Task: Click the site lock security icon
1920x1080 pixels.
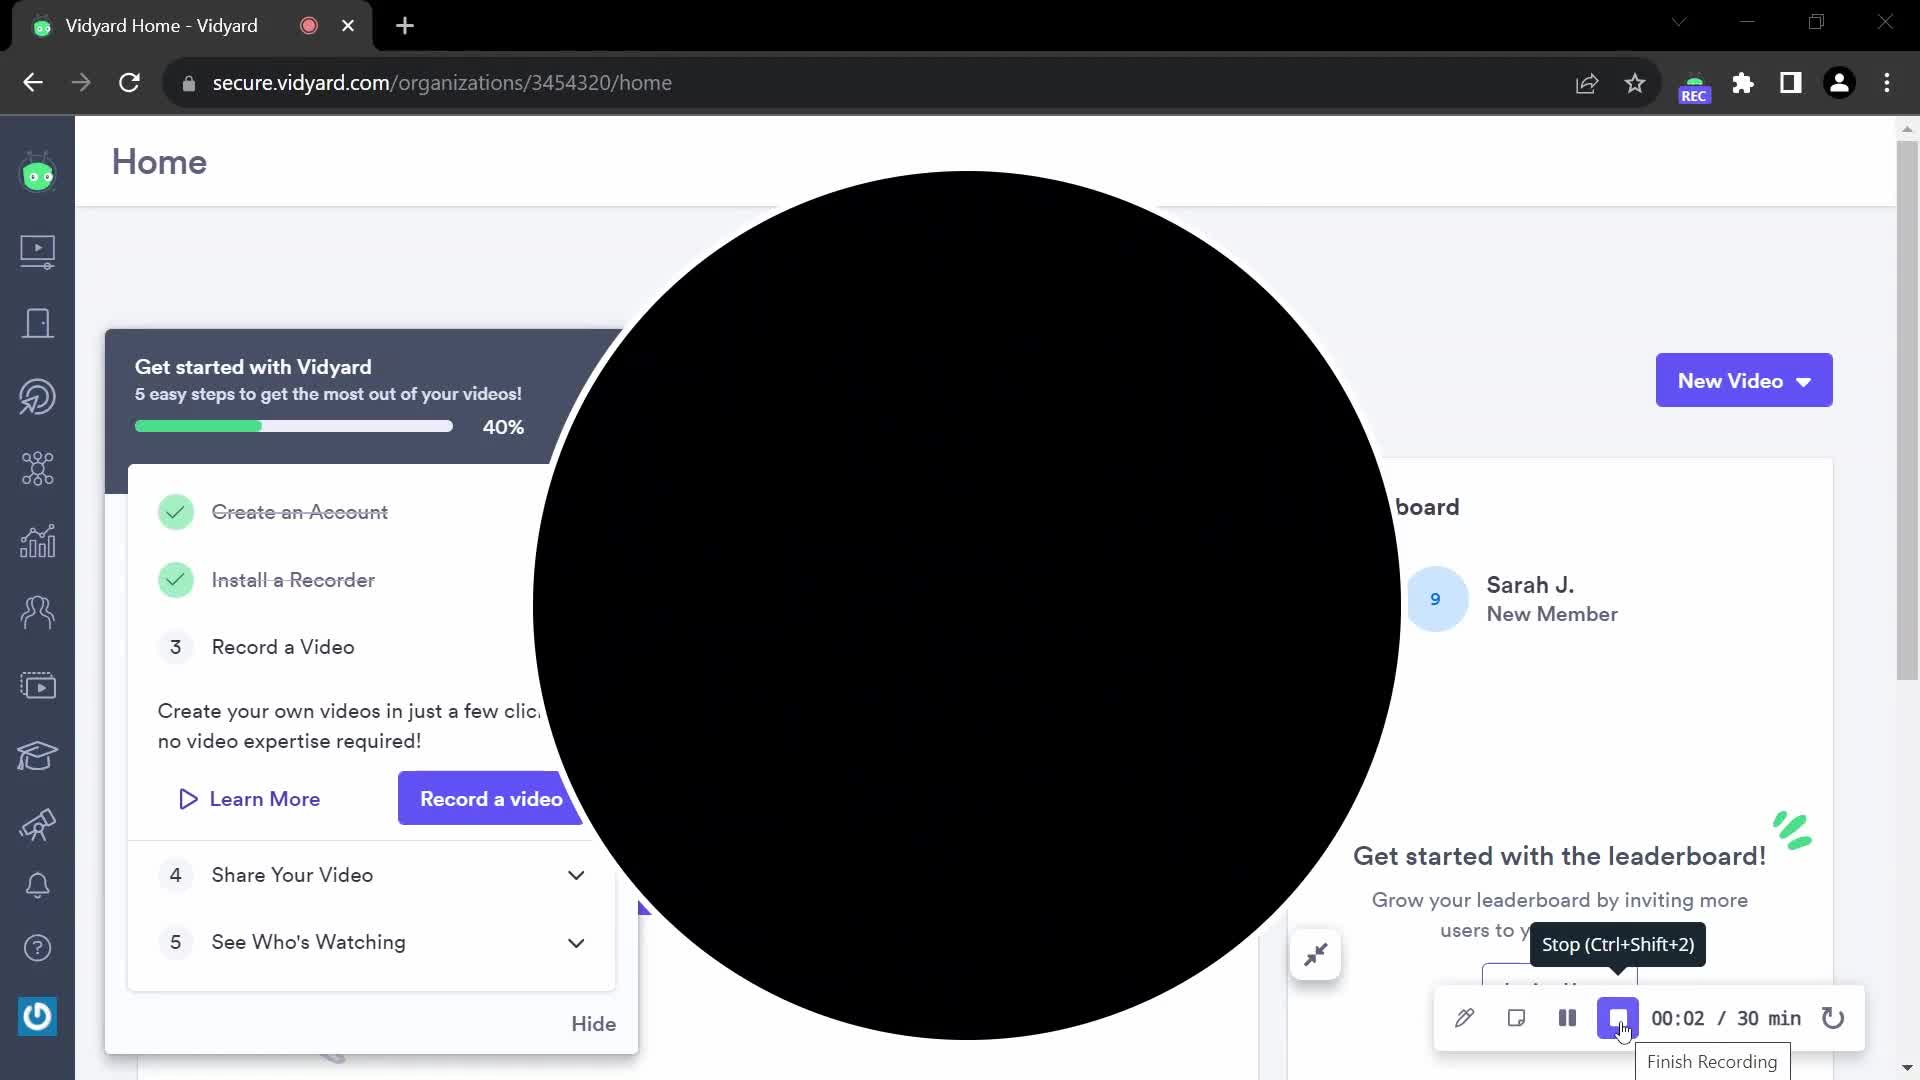Action: coord(188,84)
